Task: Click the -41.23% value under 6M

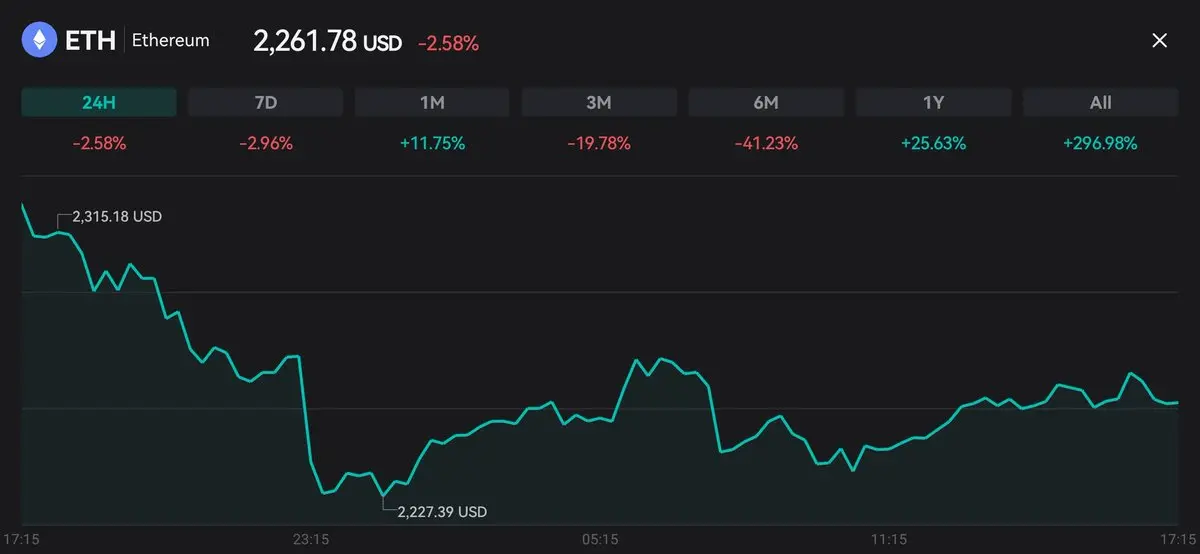Action: pyautogui.click(x=766, y=143)
